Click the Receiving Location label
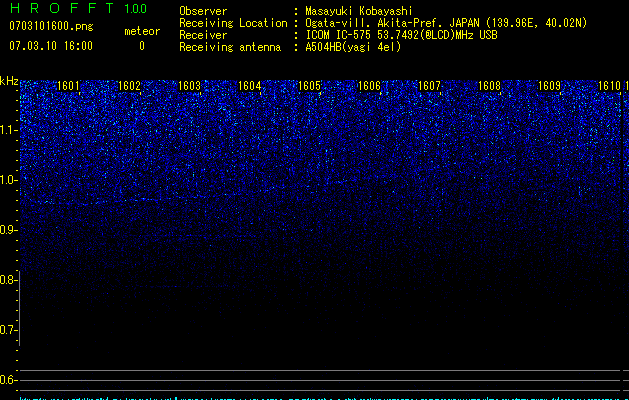The height and width of the screenshot is (400, 629). point(233,23)
